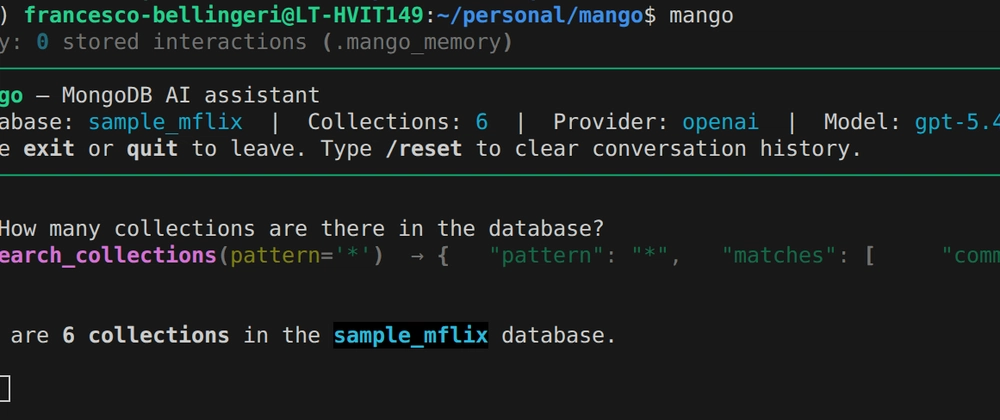Screen dimensions: 1000x420
Task: Click the terminal cursor block at the prompt
Action: click(5, 389)
